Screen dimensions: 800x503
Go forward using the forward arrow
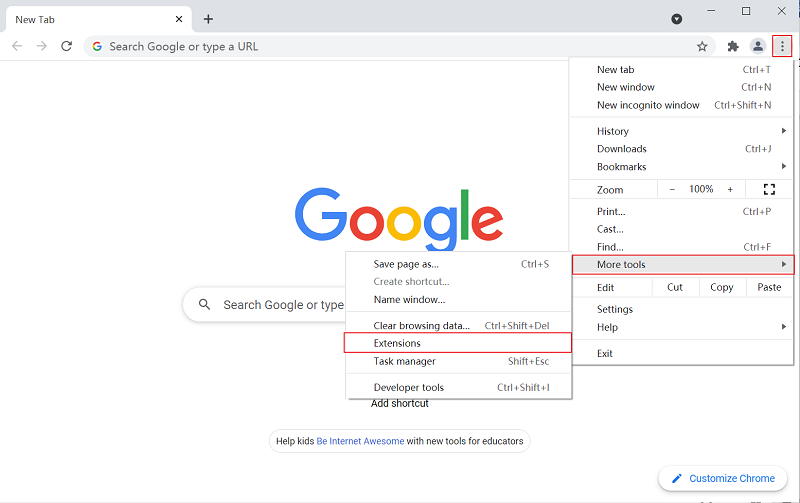[41, 46]
